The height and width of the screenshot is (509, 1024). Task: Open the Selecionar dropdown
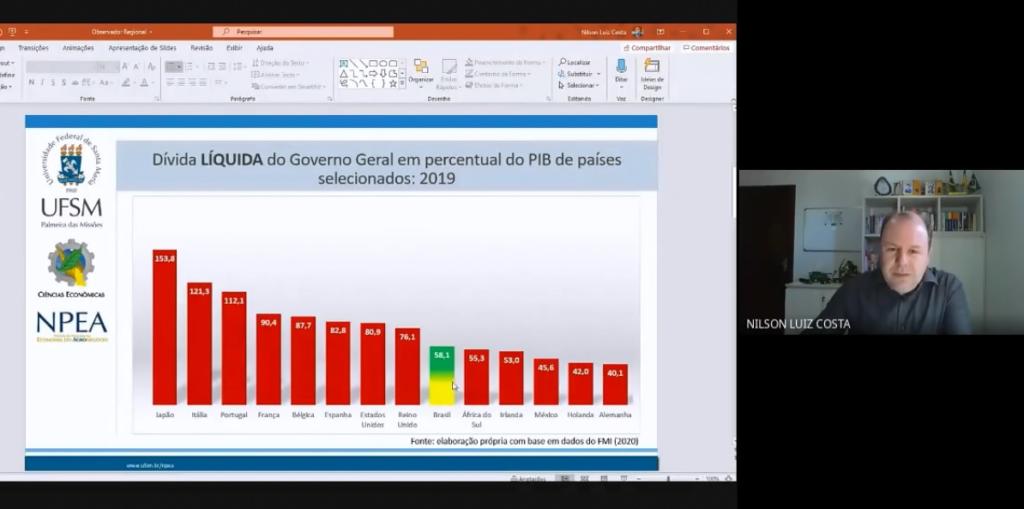(580, 85)
